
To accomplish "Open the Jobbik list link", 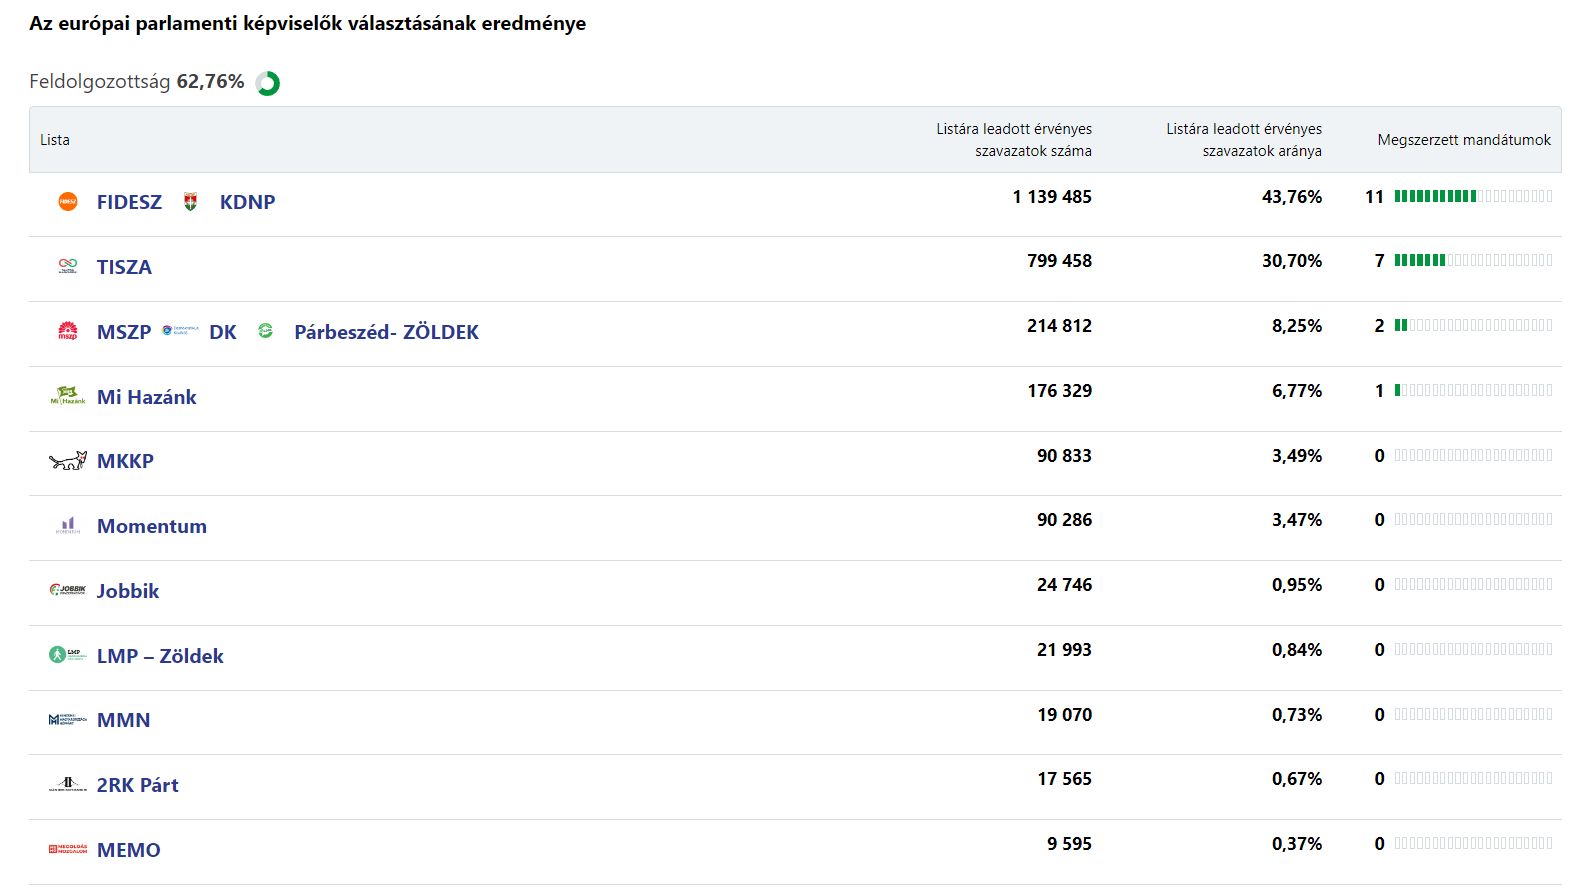I will pyautogui.click(x=128, y=591).
